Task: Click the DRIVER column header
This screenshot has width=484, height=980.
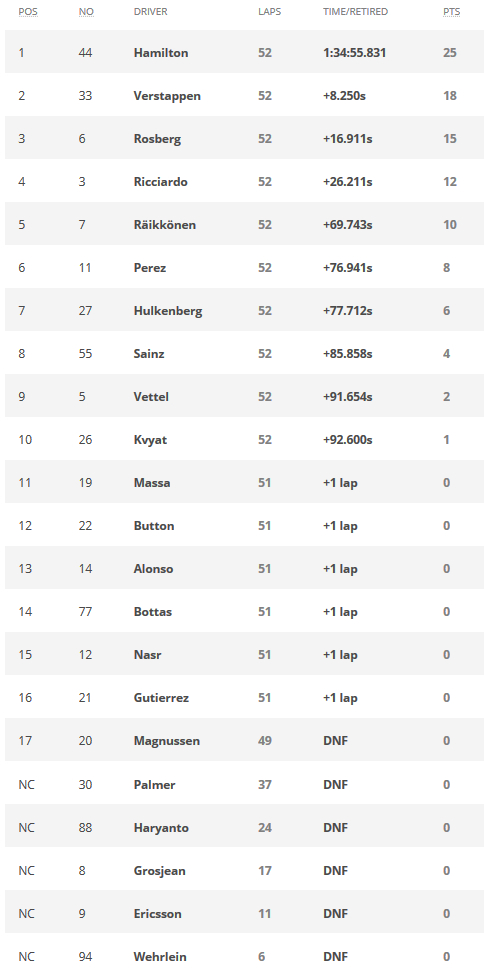Action: pyautogui.click(x=151, y=11)
